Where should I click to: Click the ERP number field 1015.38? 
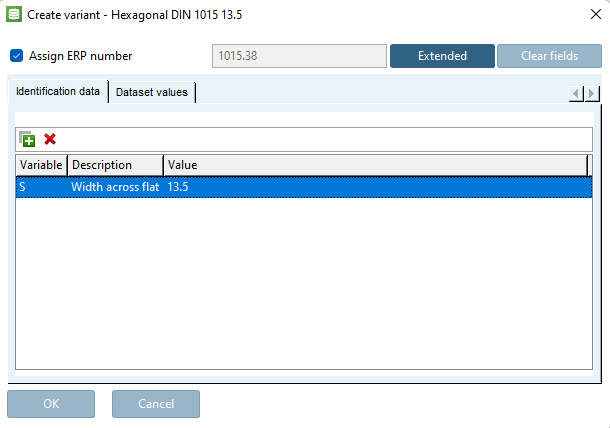click(x=299, y=56)
